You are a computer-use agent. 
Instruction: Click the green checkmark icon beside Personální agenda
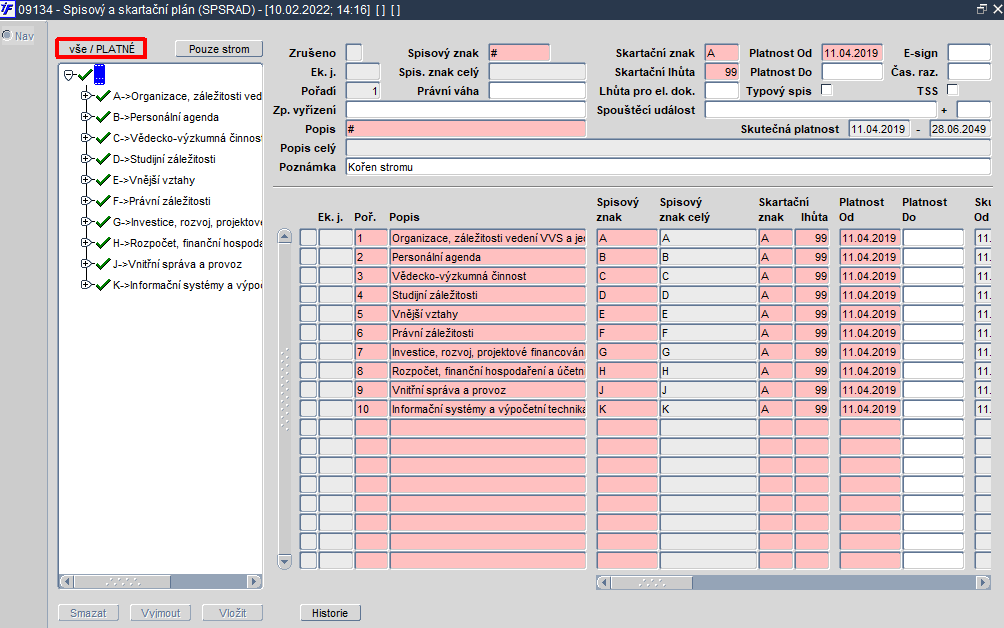pyautogui.click(x=102, y=117)
